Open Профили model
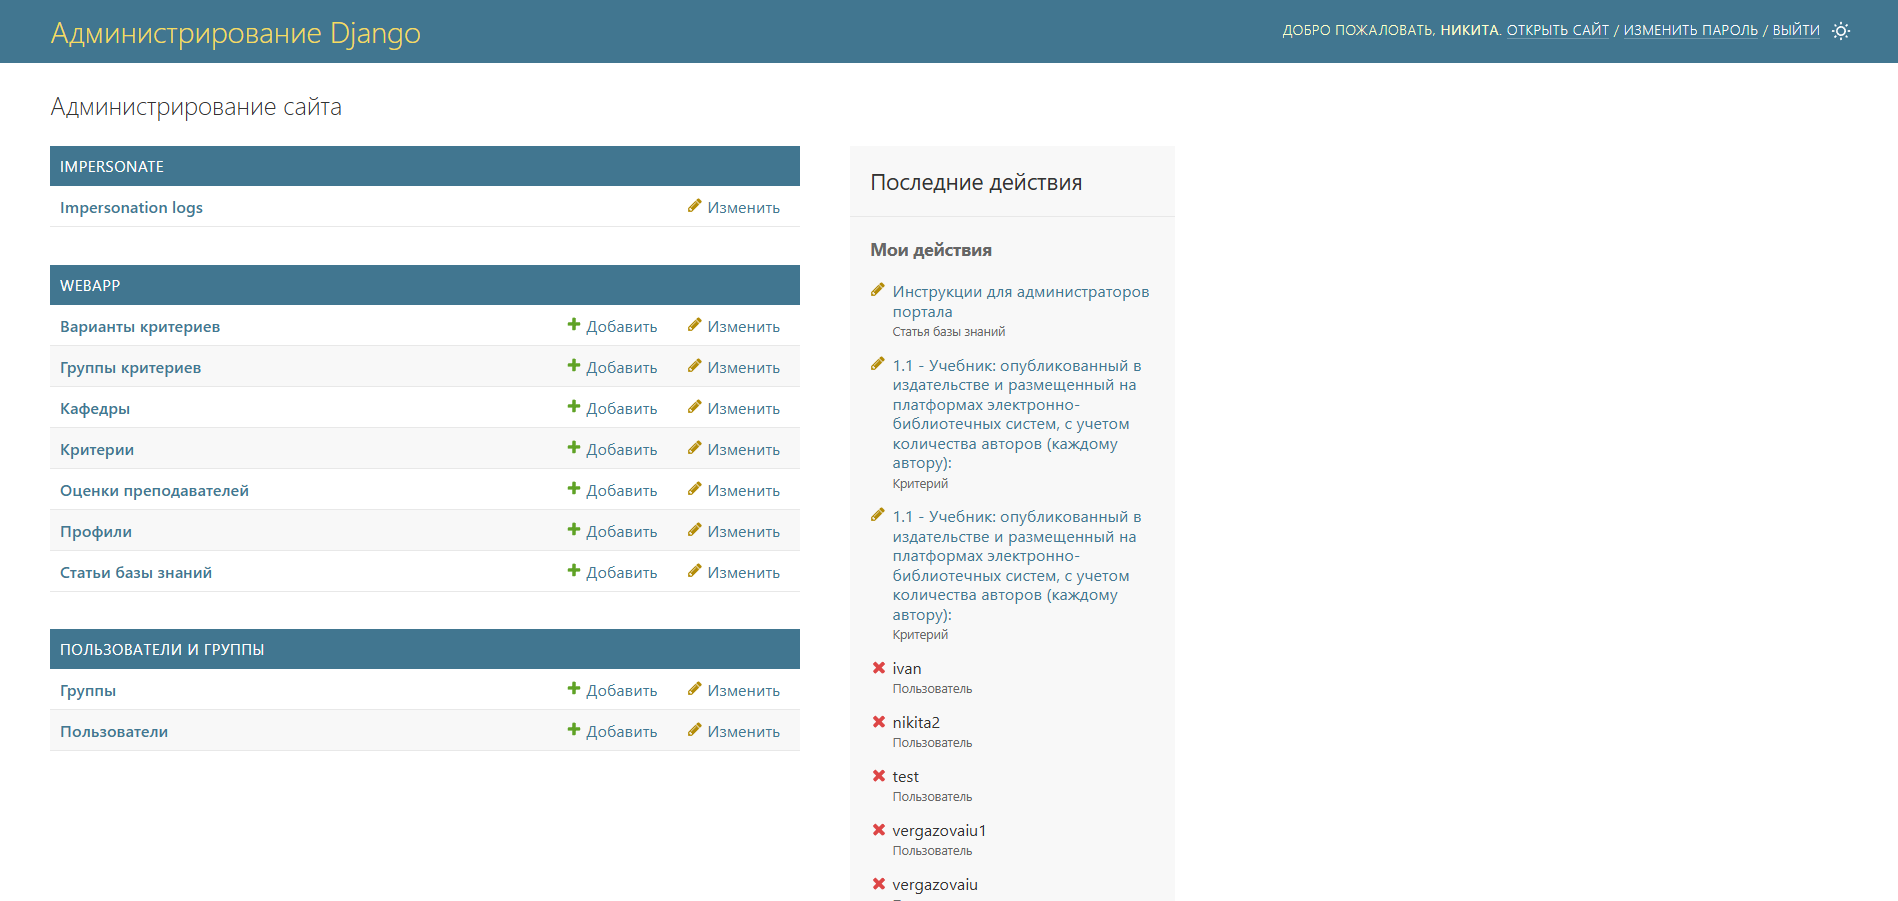The height and width of the screenshot is (901, 1898). point(96,531)
